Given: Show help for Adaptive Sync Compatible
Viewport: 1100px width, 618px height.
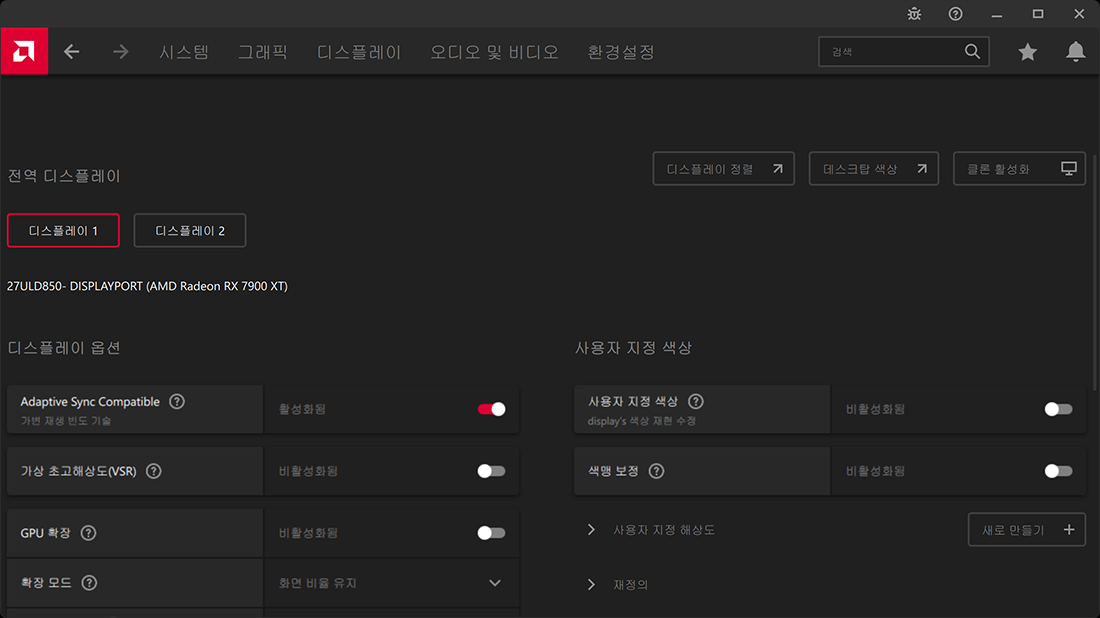Looking at the screenshot, I should click(x=177, y=402).
